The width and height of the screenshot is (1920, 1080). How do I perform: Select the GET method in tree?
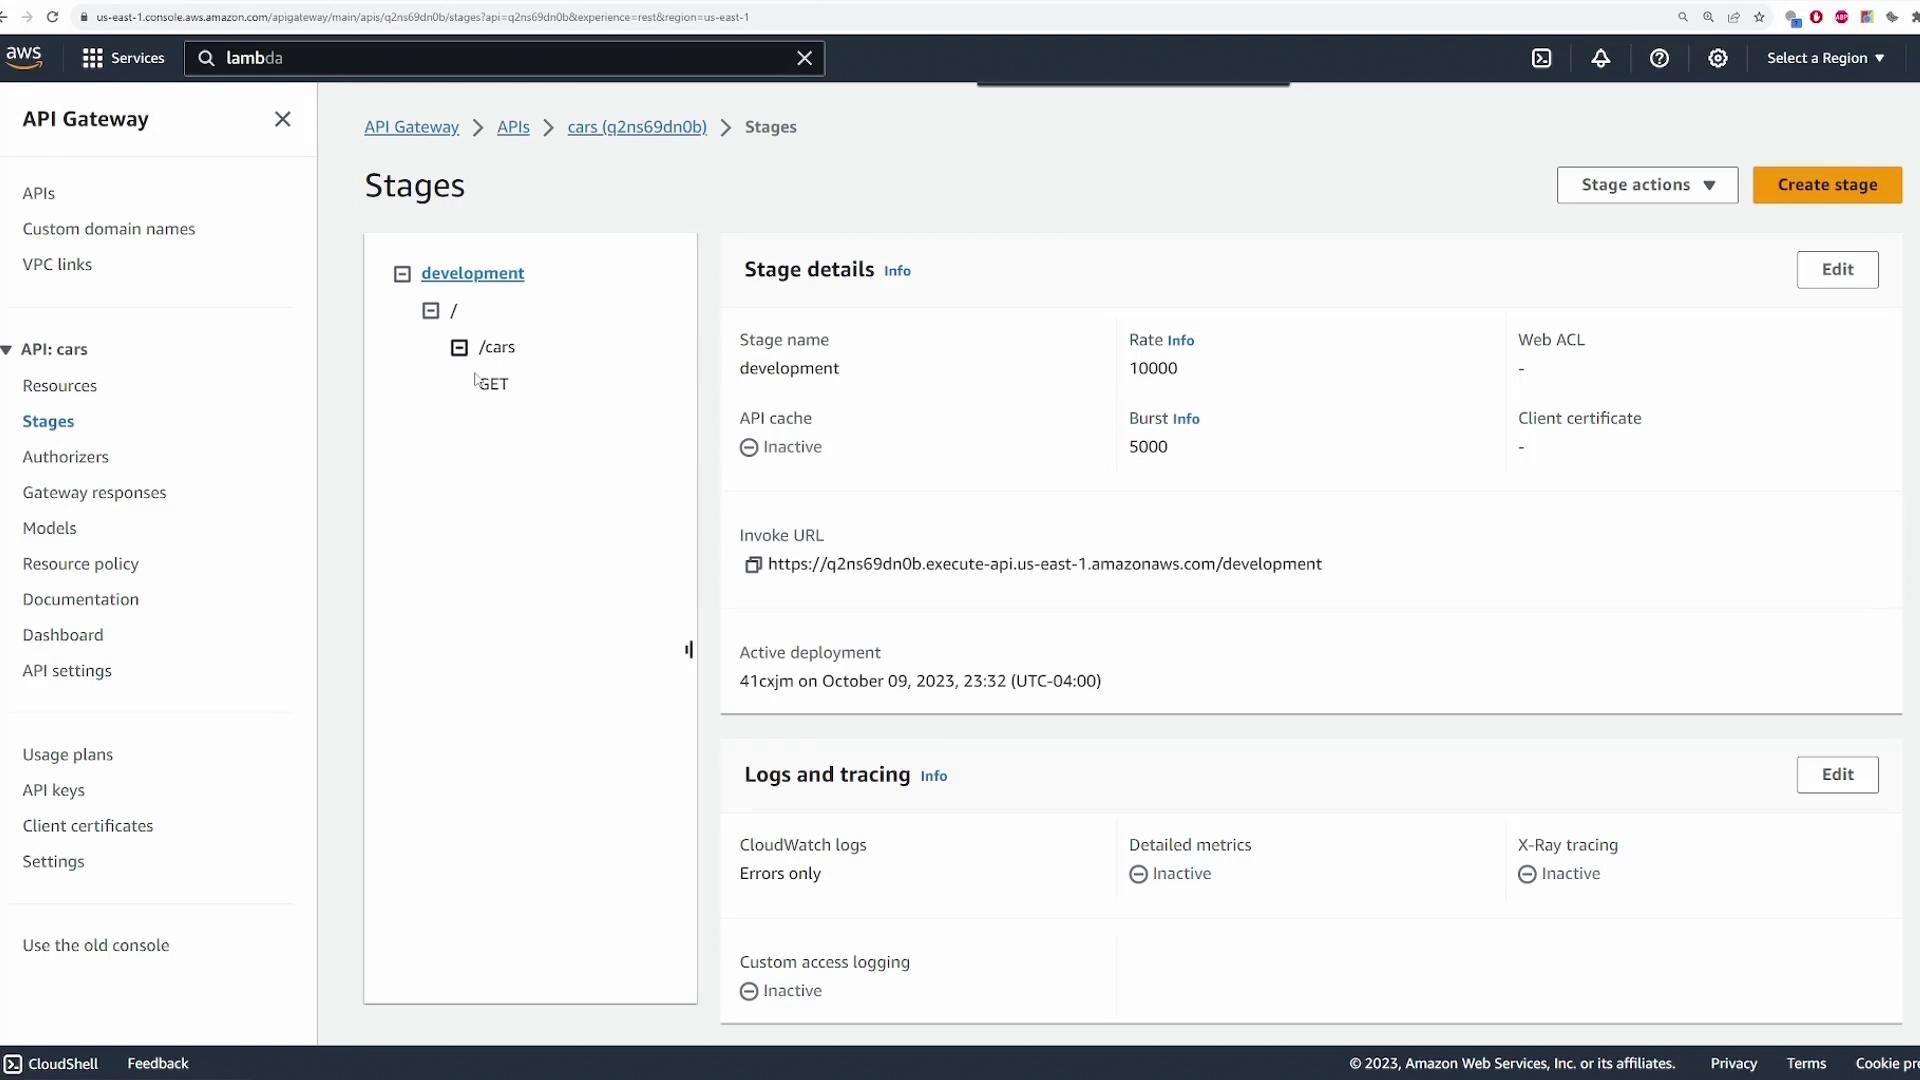[494, 384]
